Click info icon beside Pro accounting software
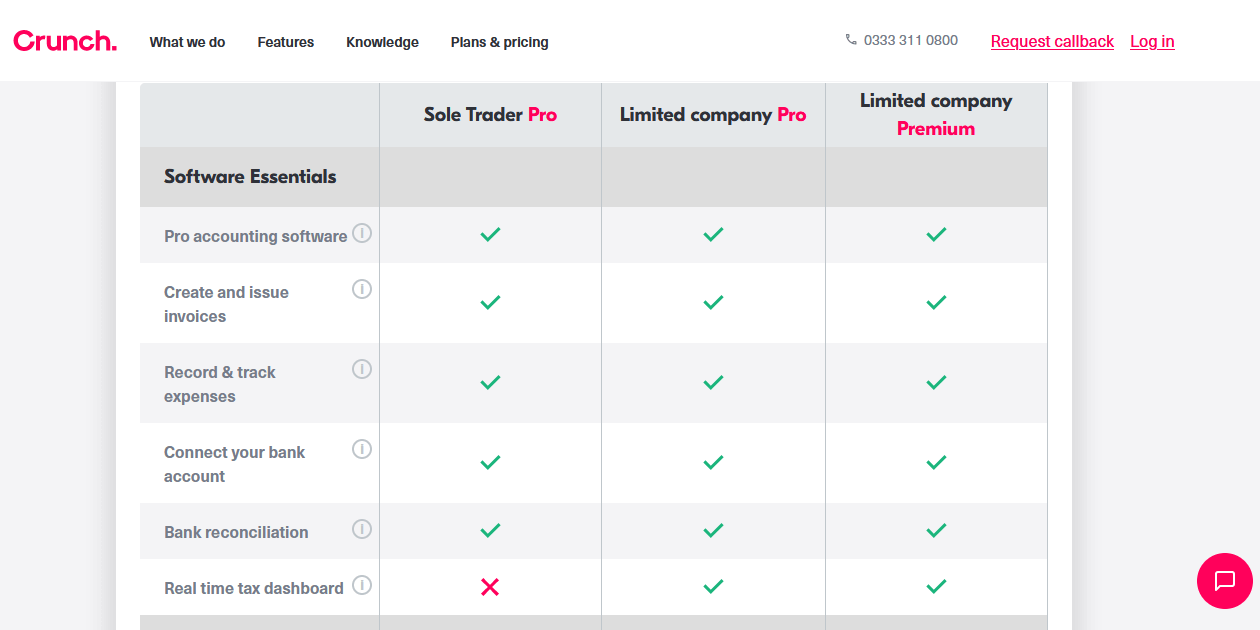 [x=362, y=233]
